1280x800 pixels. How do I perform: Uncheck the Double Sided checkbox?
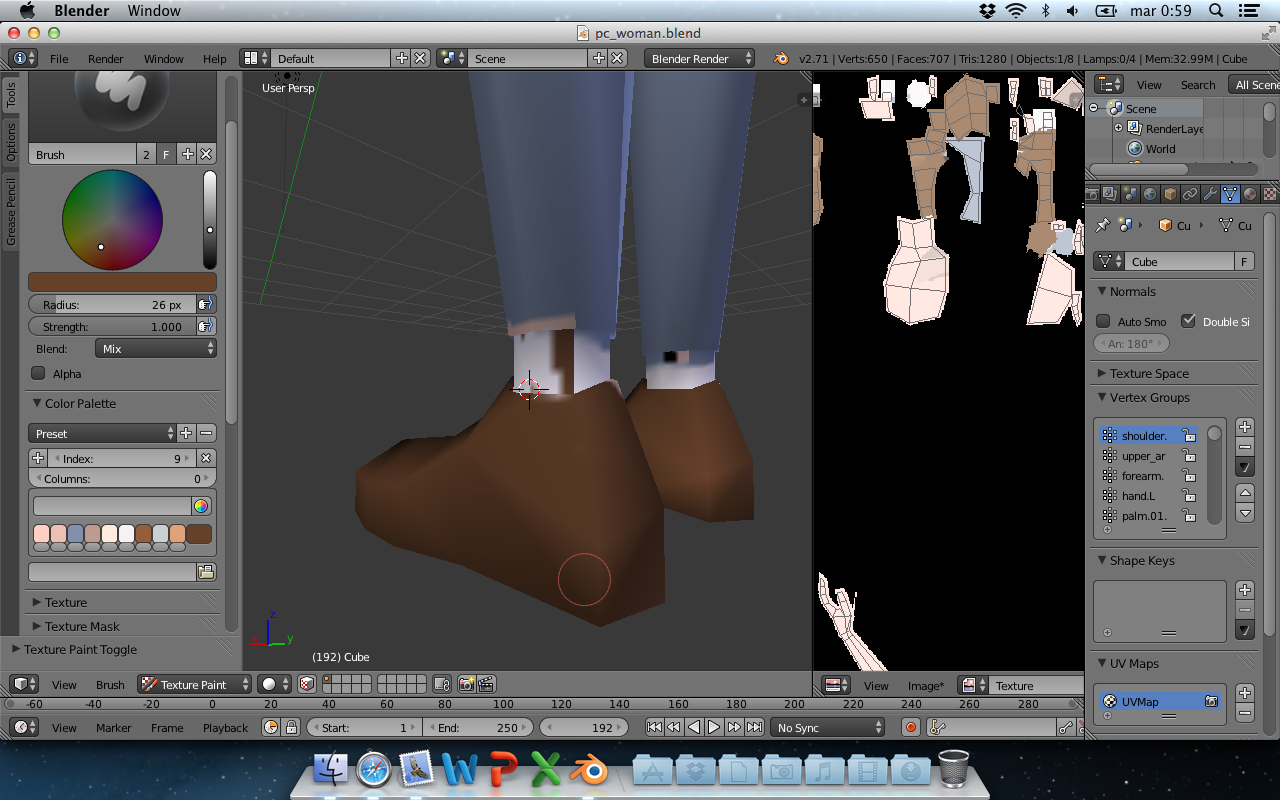[1188, 321]
